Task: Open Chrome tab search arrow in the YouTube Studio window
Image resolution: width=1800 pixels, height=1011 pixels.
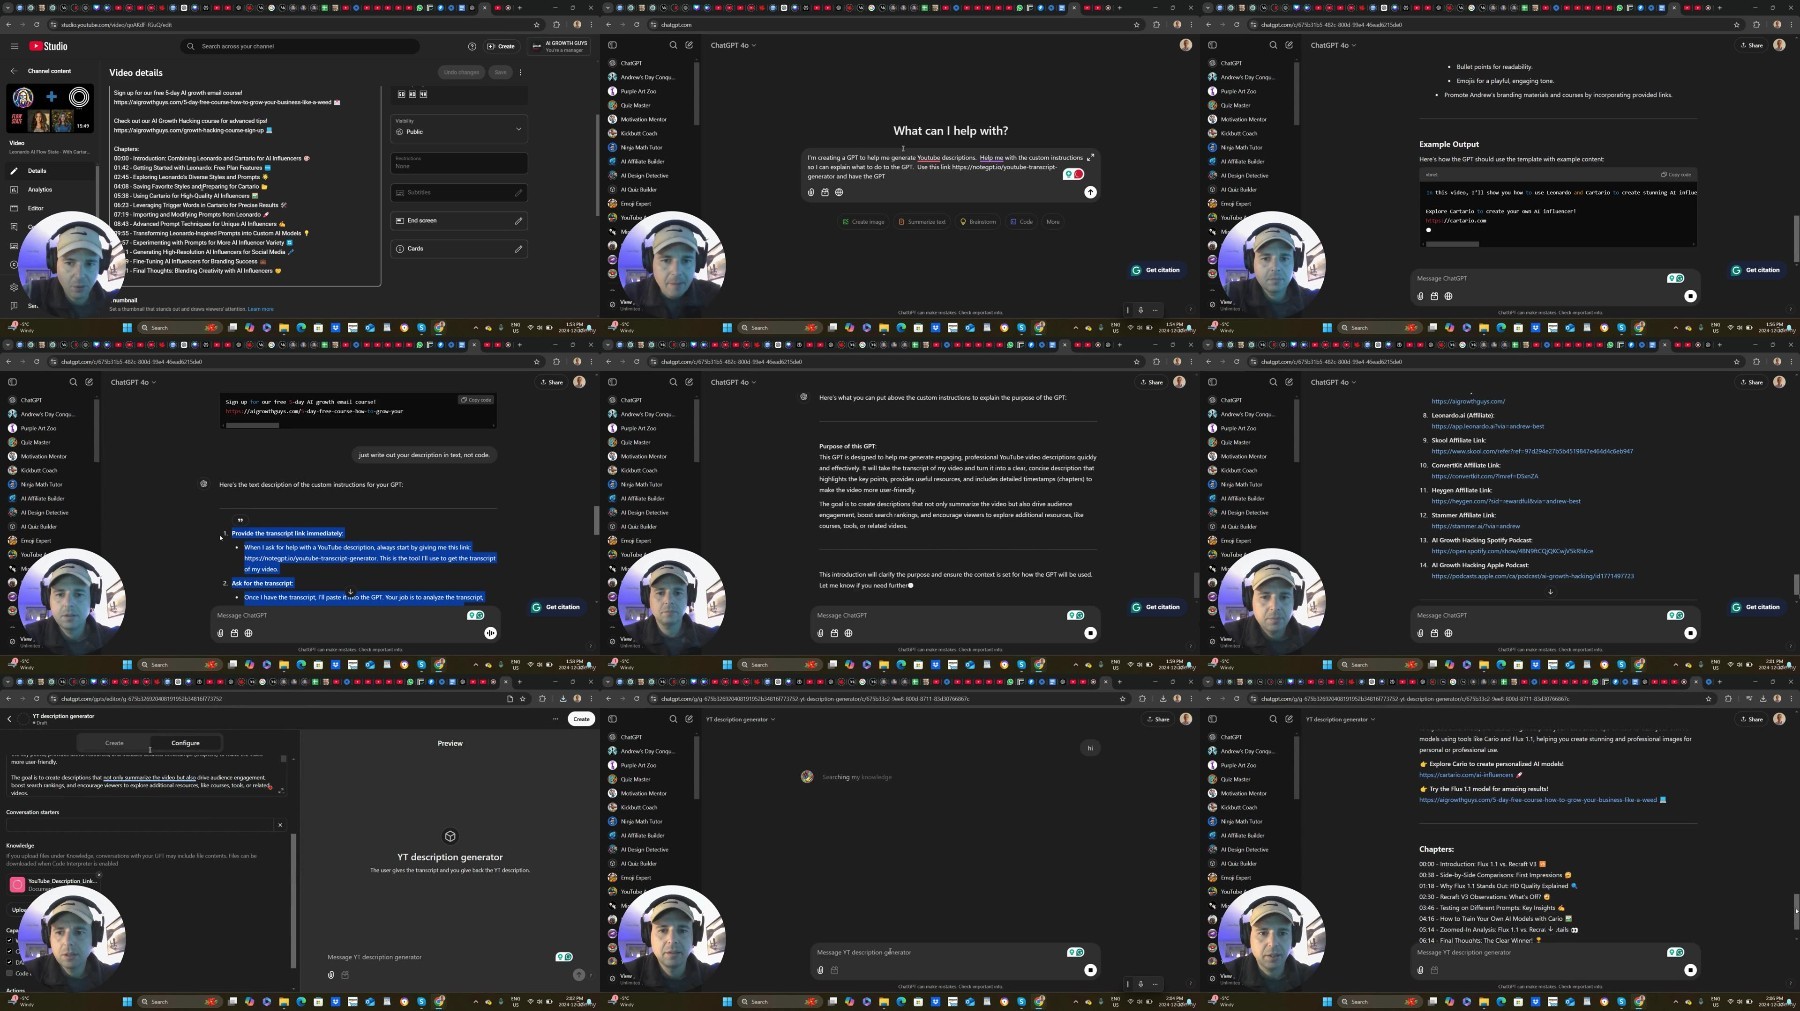Action: point(6,7)
